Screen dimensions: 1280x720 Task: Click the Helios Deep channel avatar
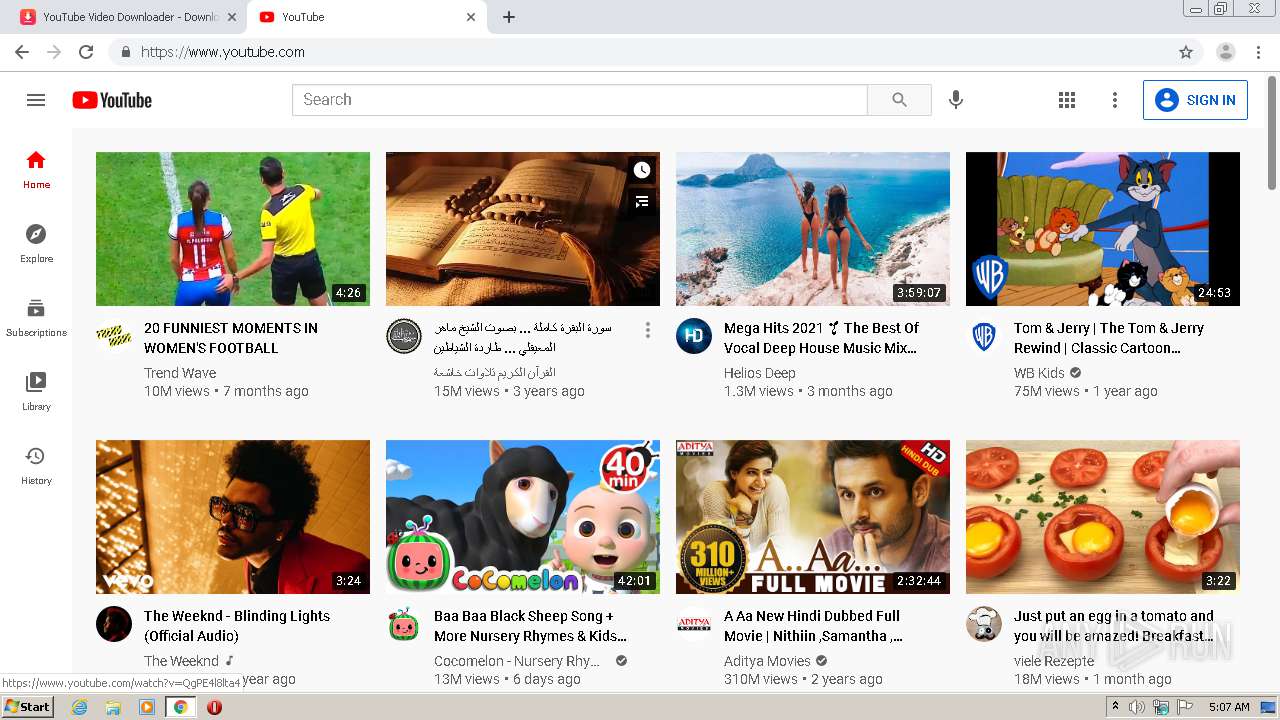(694, 336)
